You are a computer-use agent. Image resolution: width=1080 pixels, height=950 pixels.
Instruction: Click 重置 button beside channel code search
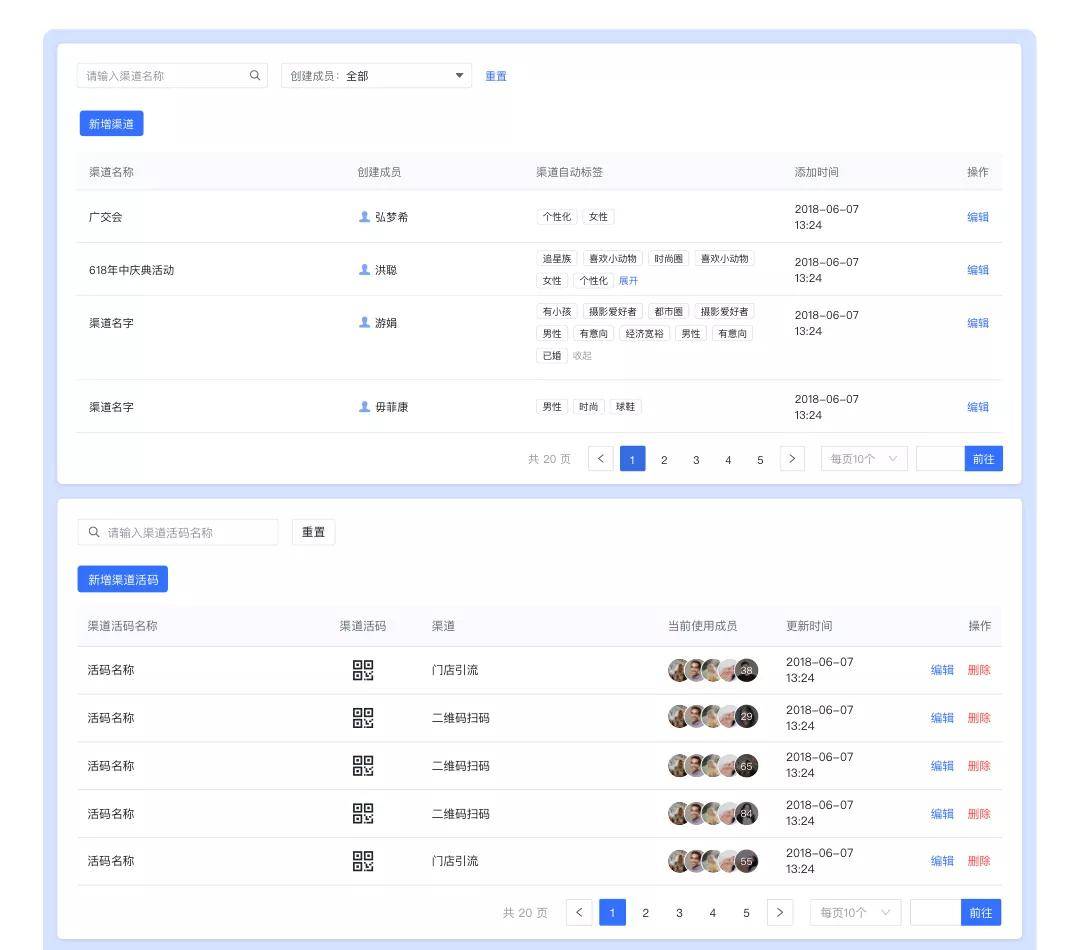313,532
